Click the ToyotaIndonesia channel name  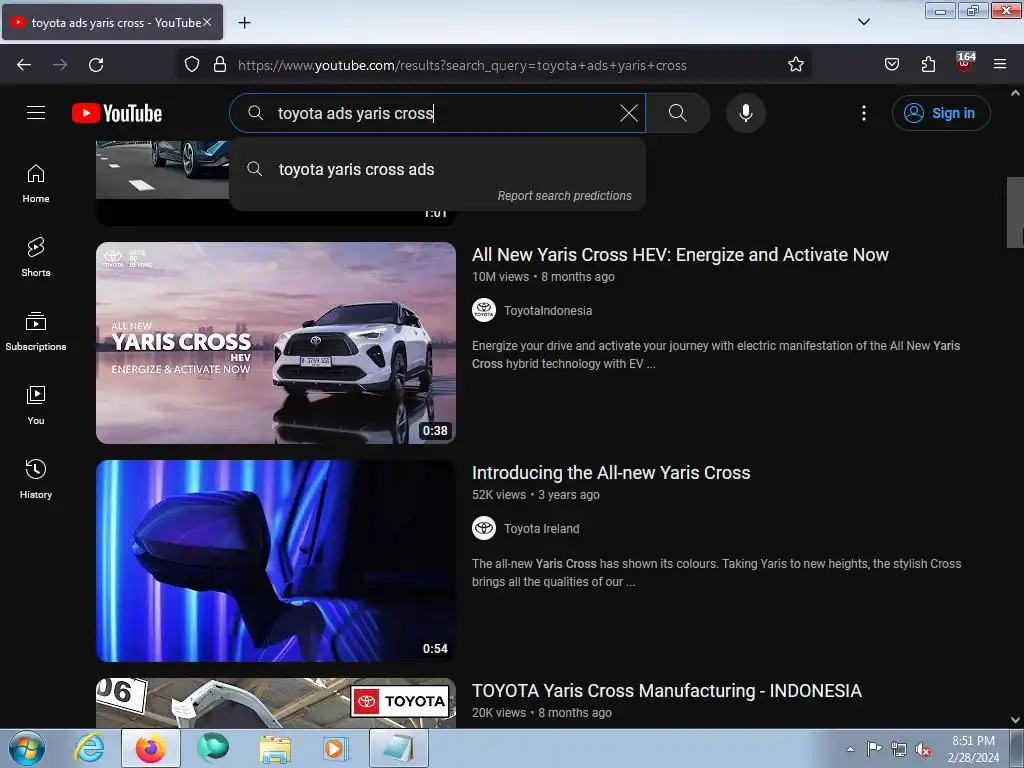tap(548, 311)
